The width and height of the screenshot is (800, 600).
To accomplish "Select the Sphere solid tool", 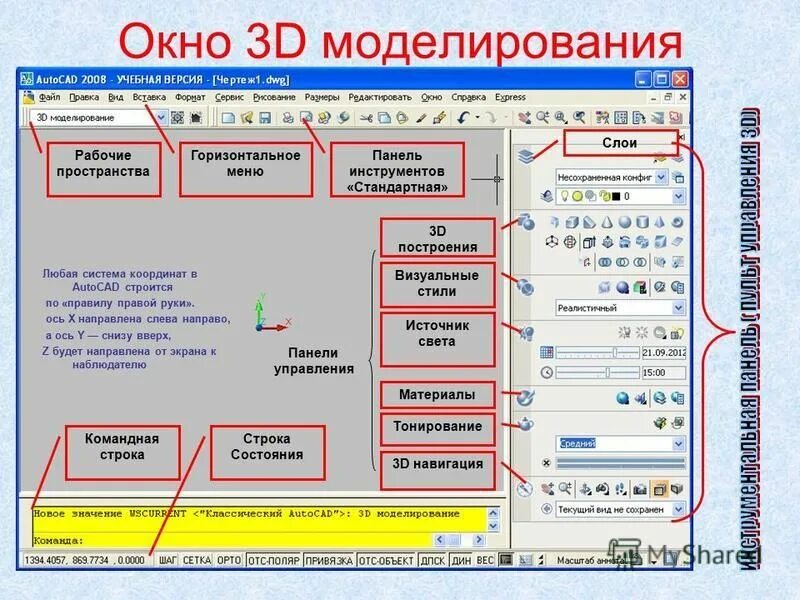I will 624,222.
